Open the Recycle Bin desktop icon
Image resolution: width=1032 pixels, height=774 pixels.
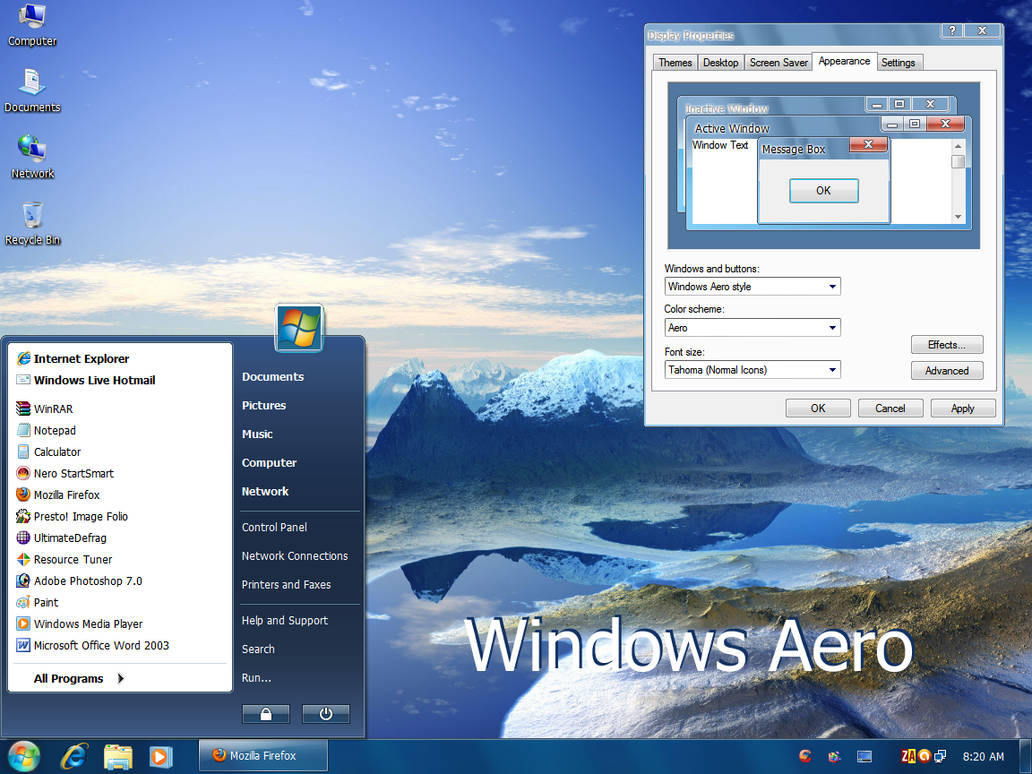(x=32, y=224)
